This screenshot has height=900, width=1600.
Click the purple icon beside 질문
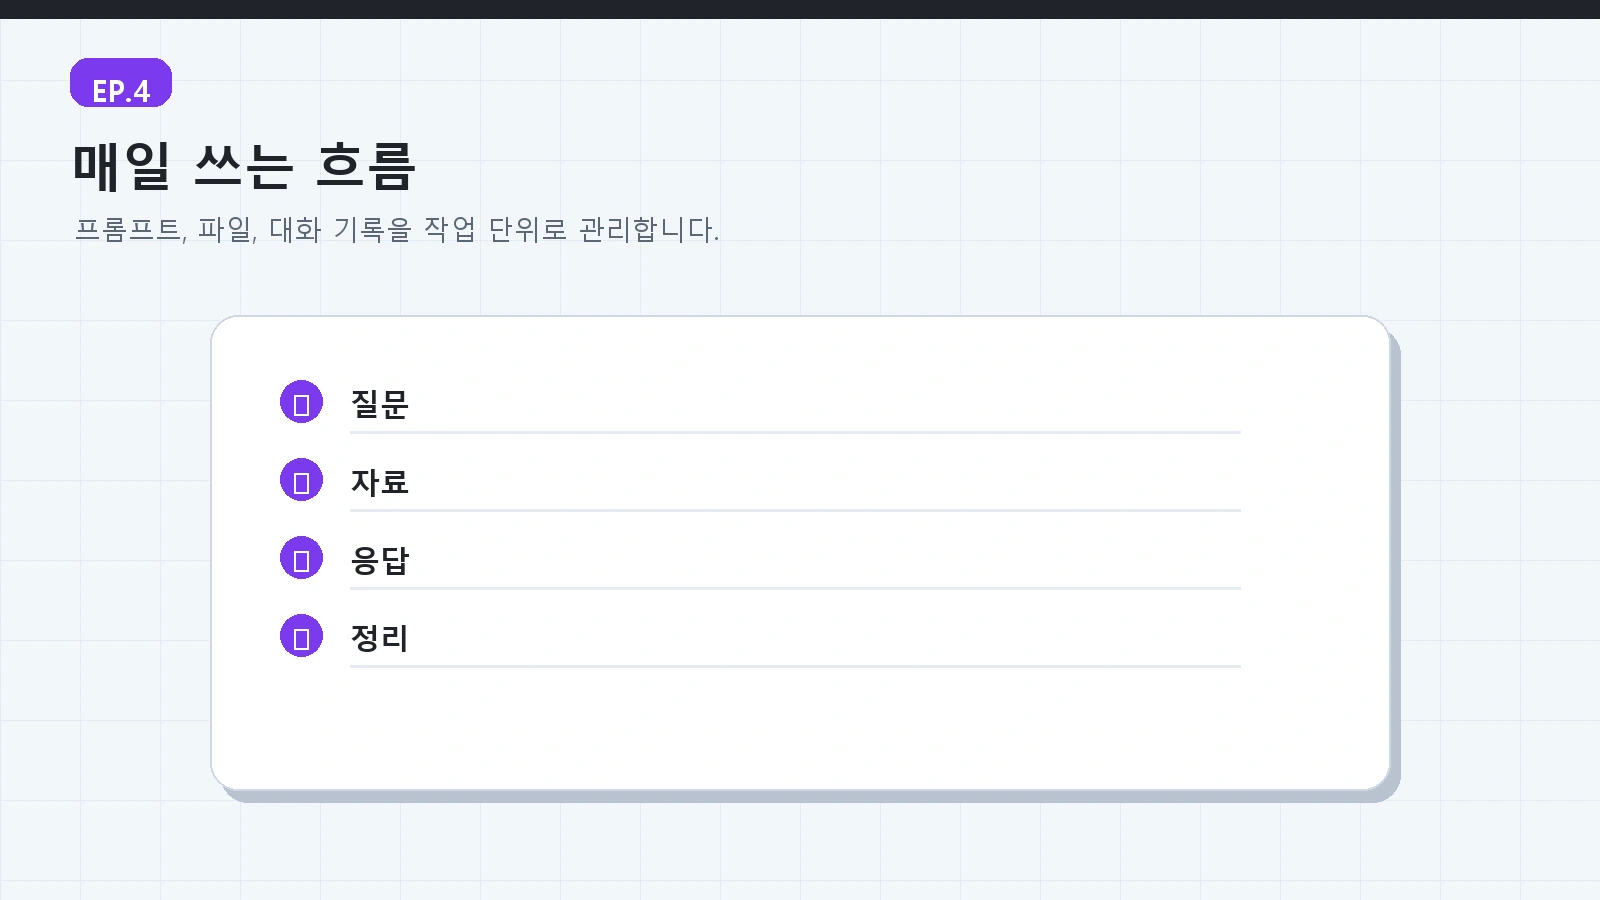(x=301, y=402)
